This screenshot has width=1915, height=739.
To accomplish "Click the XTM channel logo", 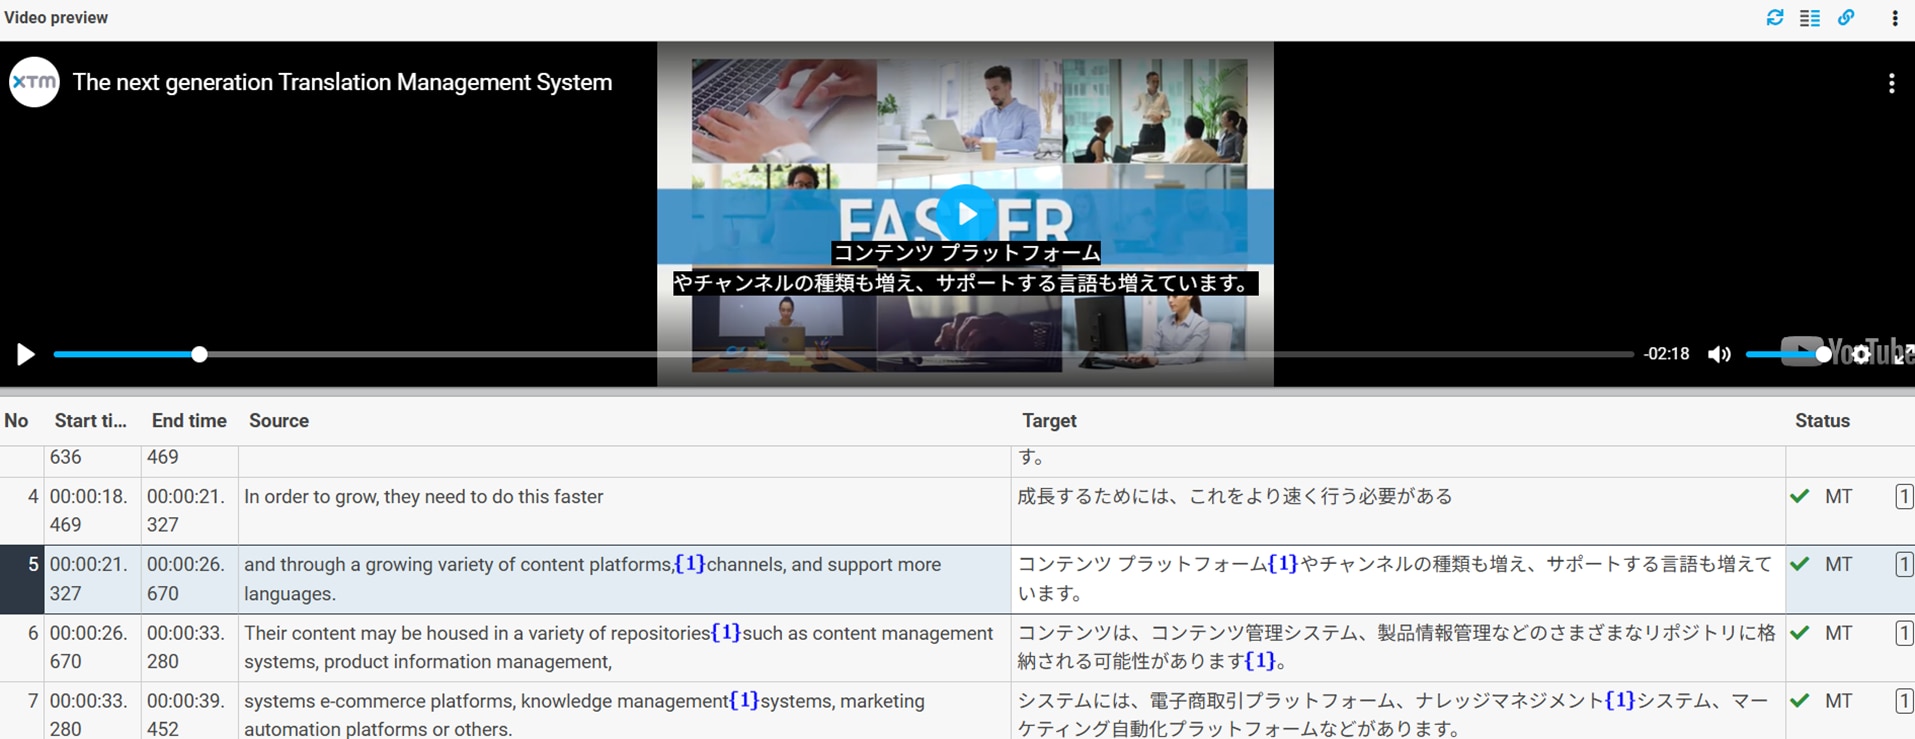I will (34, 82).
